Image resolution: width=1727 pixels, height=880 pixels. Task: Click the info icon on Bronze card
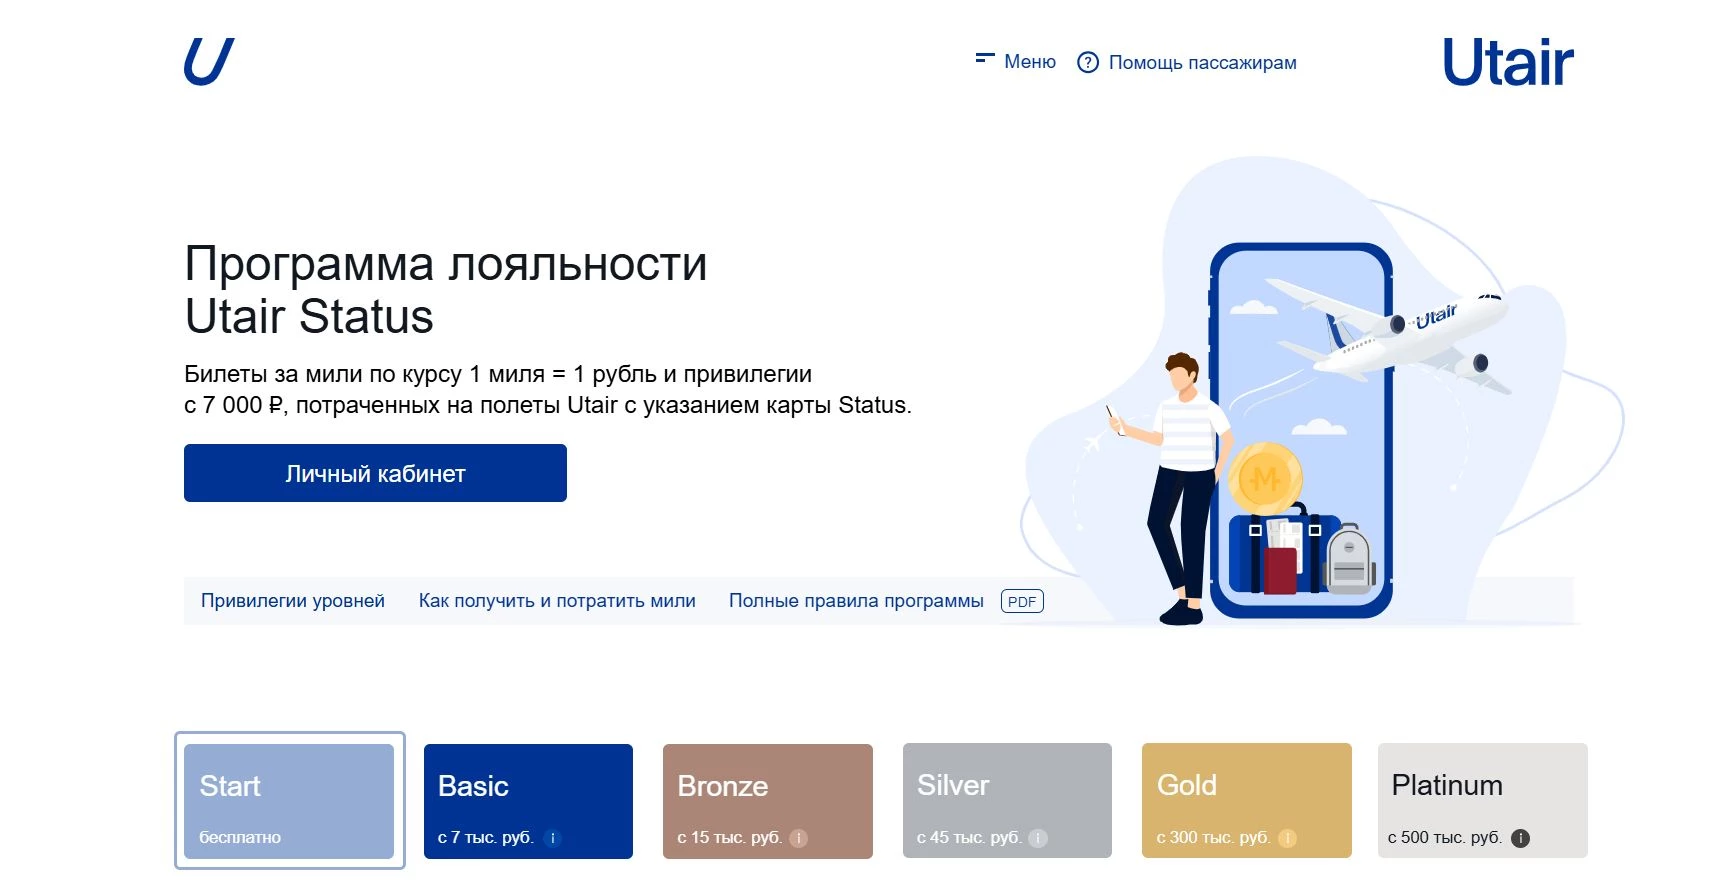pos(798,838)
